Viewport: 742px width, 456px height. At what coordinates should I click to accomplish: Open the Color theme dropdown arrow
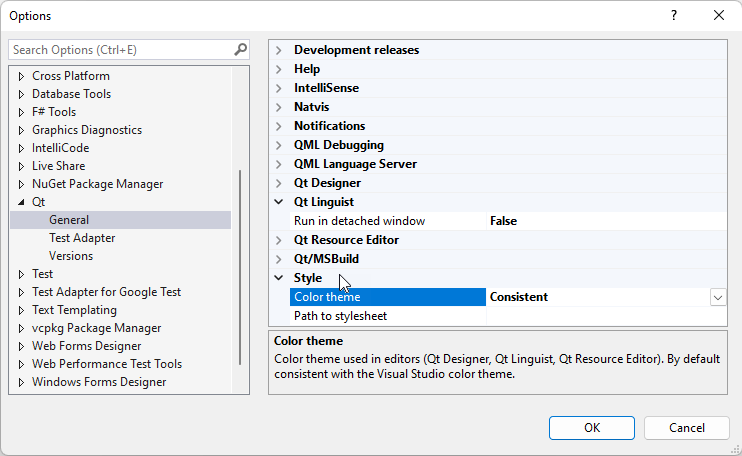click(718, 298)
